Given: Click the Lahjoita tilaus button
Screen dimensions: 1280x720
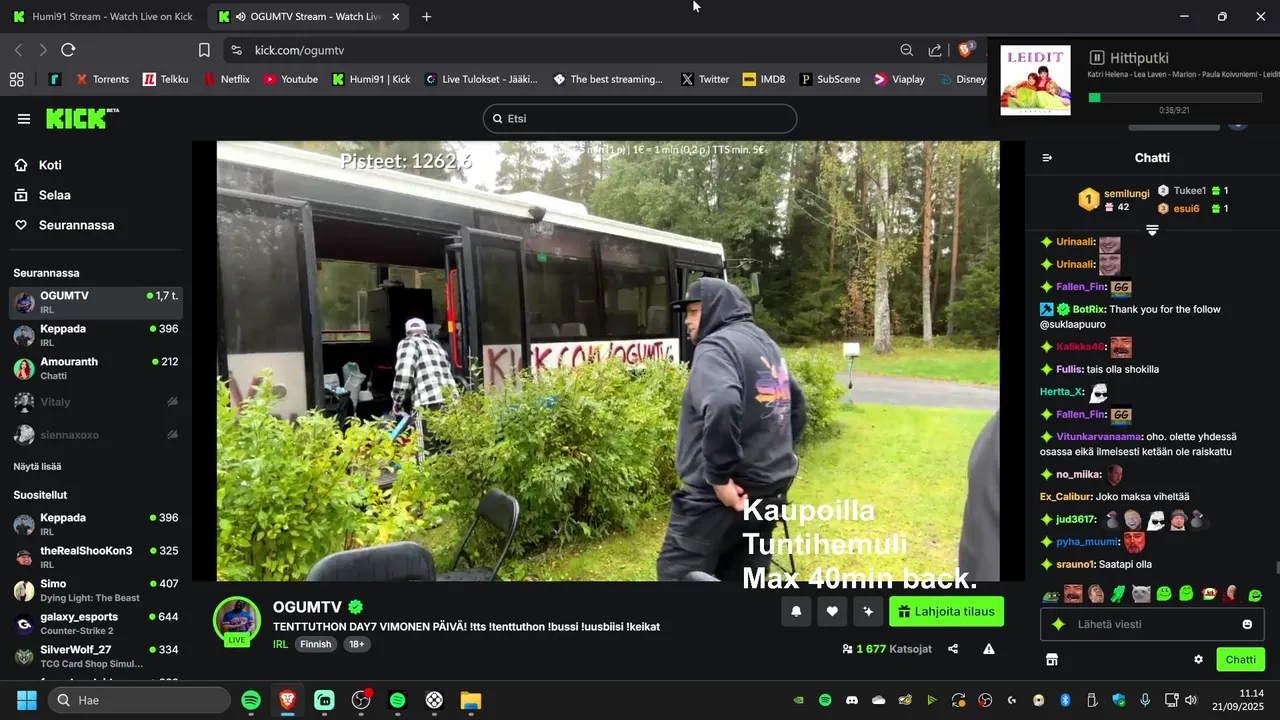Looking at the screenshot, I should pos(946,611).
